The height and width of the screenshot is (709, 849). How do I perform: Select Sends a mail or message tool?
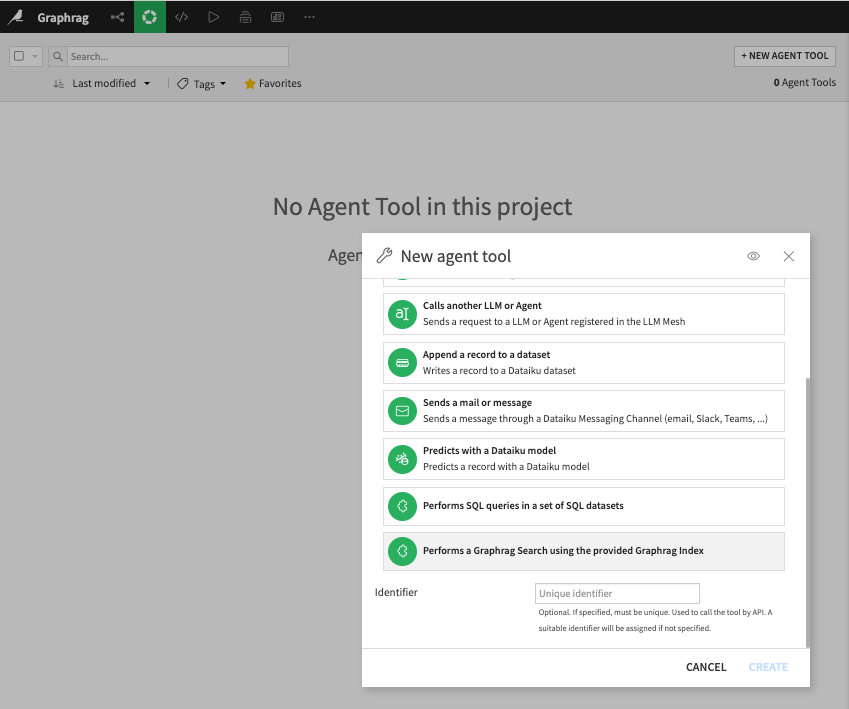[x=584, y=411]
